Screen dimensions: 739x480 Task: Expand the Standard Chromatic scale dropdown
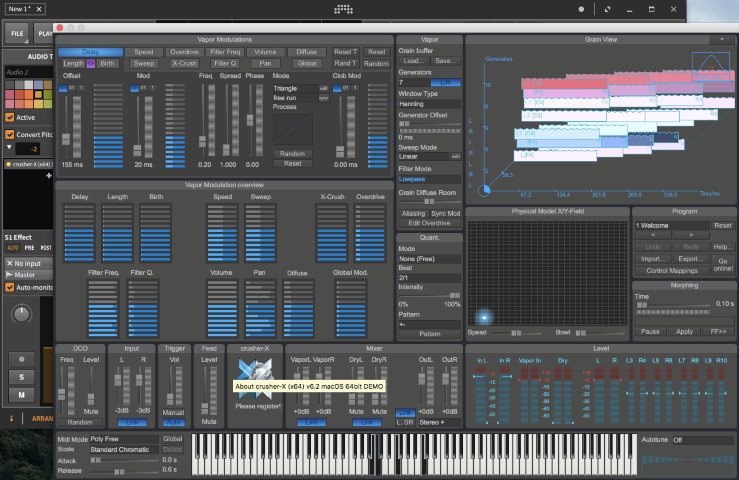pyautogui.click(x=124, y=450)
